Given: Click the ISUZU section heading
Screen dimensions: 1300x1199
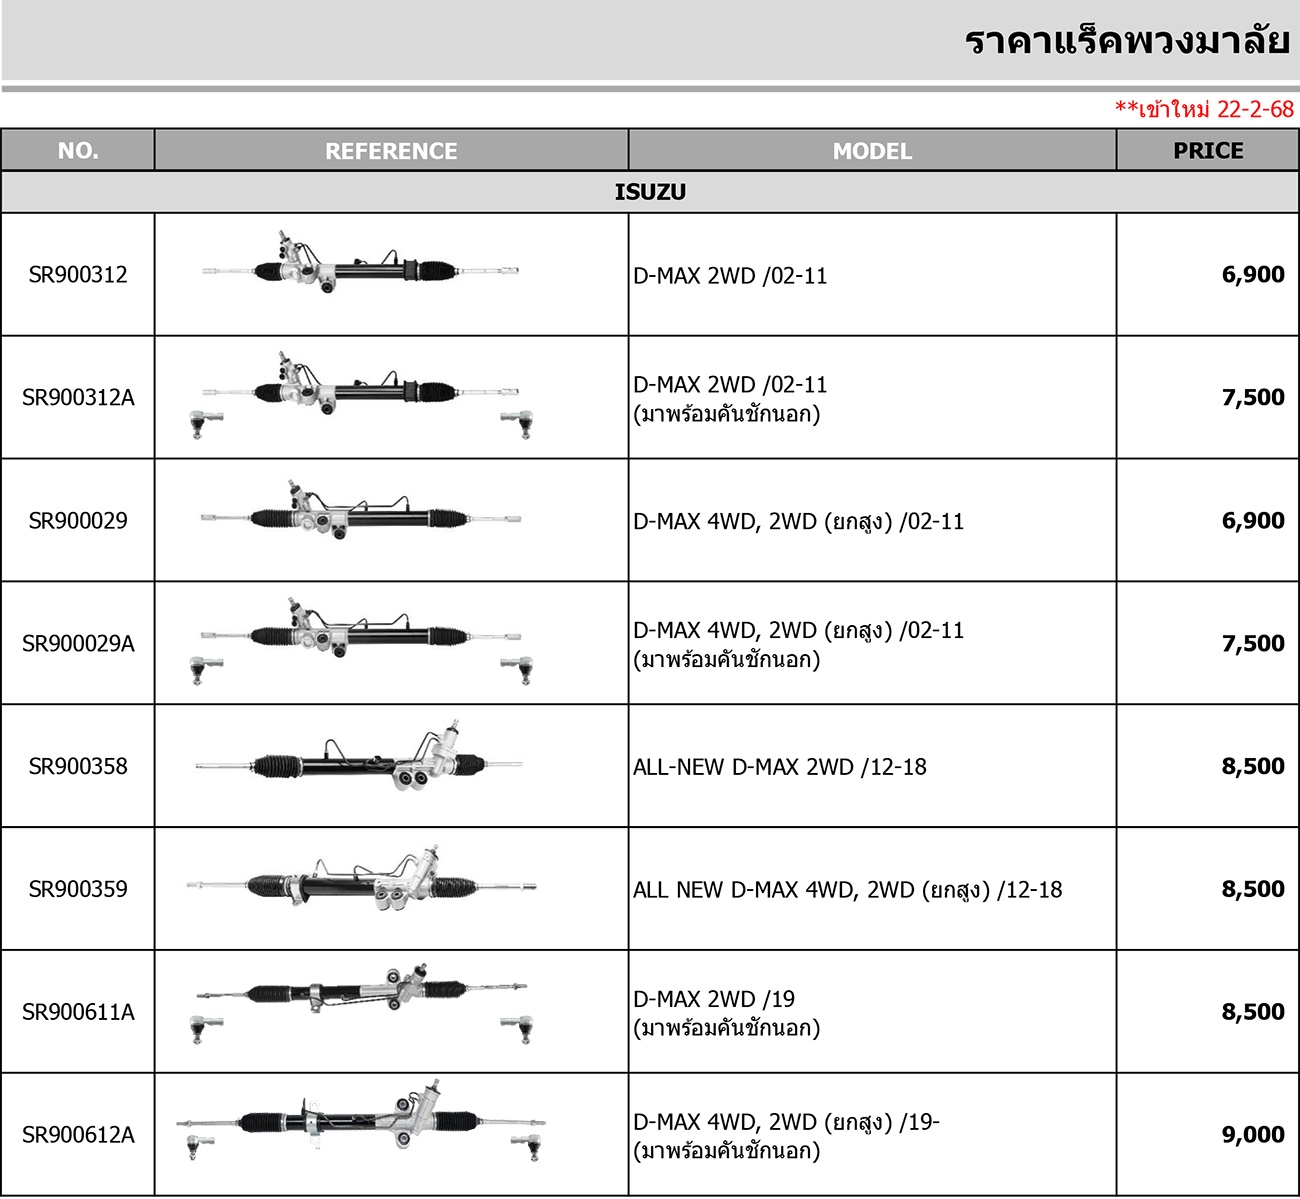Looking at the screenshot, I should click(x=650, y=192).
